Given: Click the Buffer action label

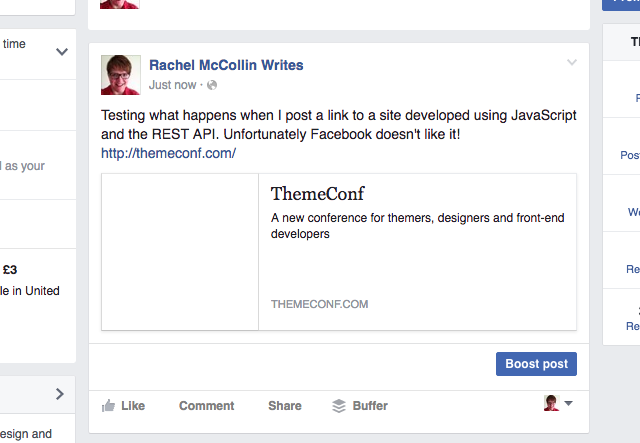Looking at the screenshot, I should tap(370, 406).
